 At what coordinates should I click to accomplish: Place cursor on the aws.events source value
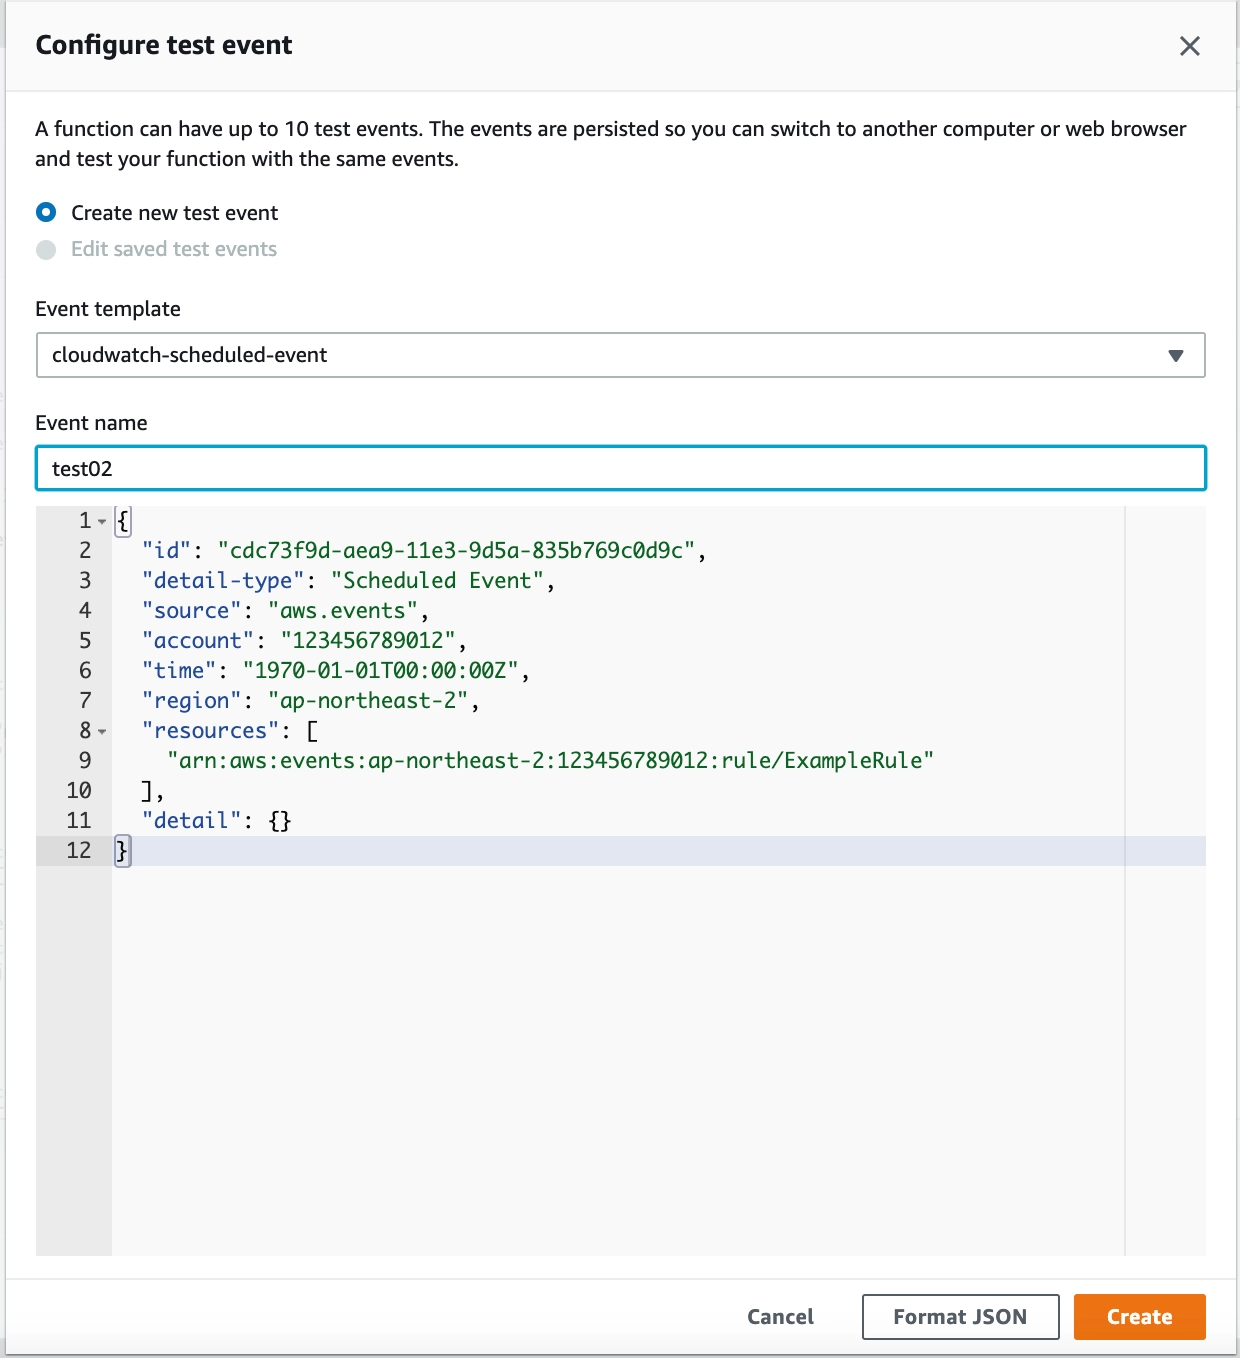[342, 611]
